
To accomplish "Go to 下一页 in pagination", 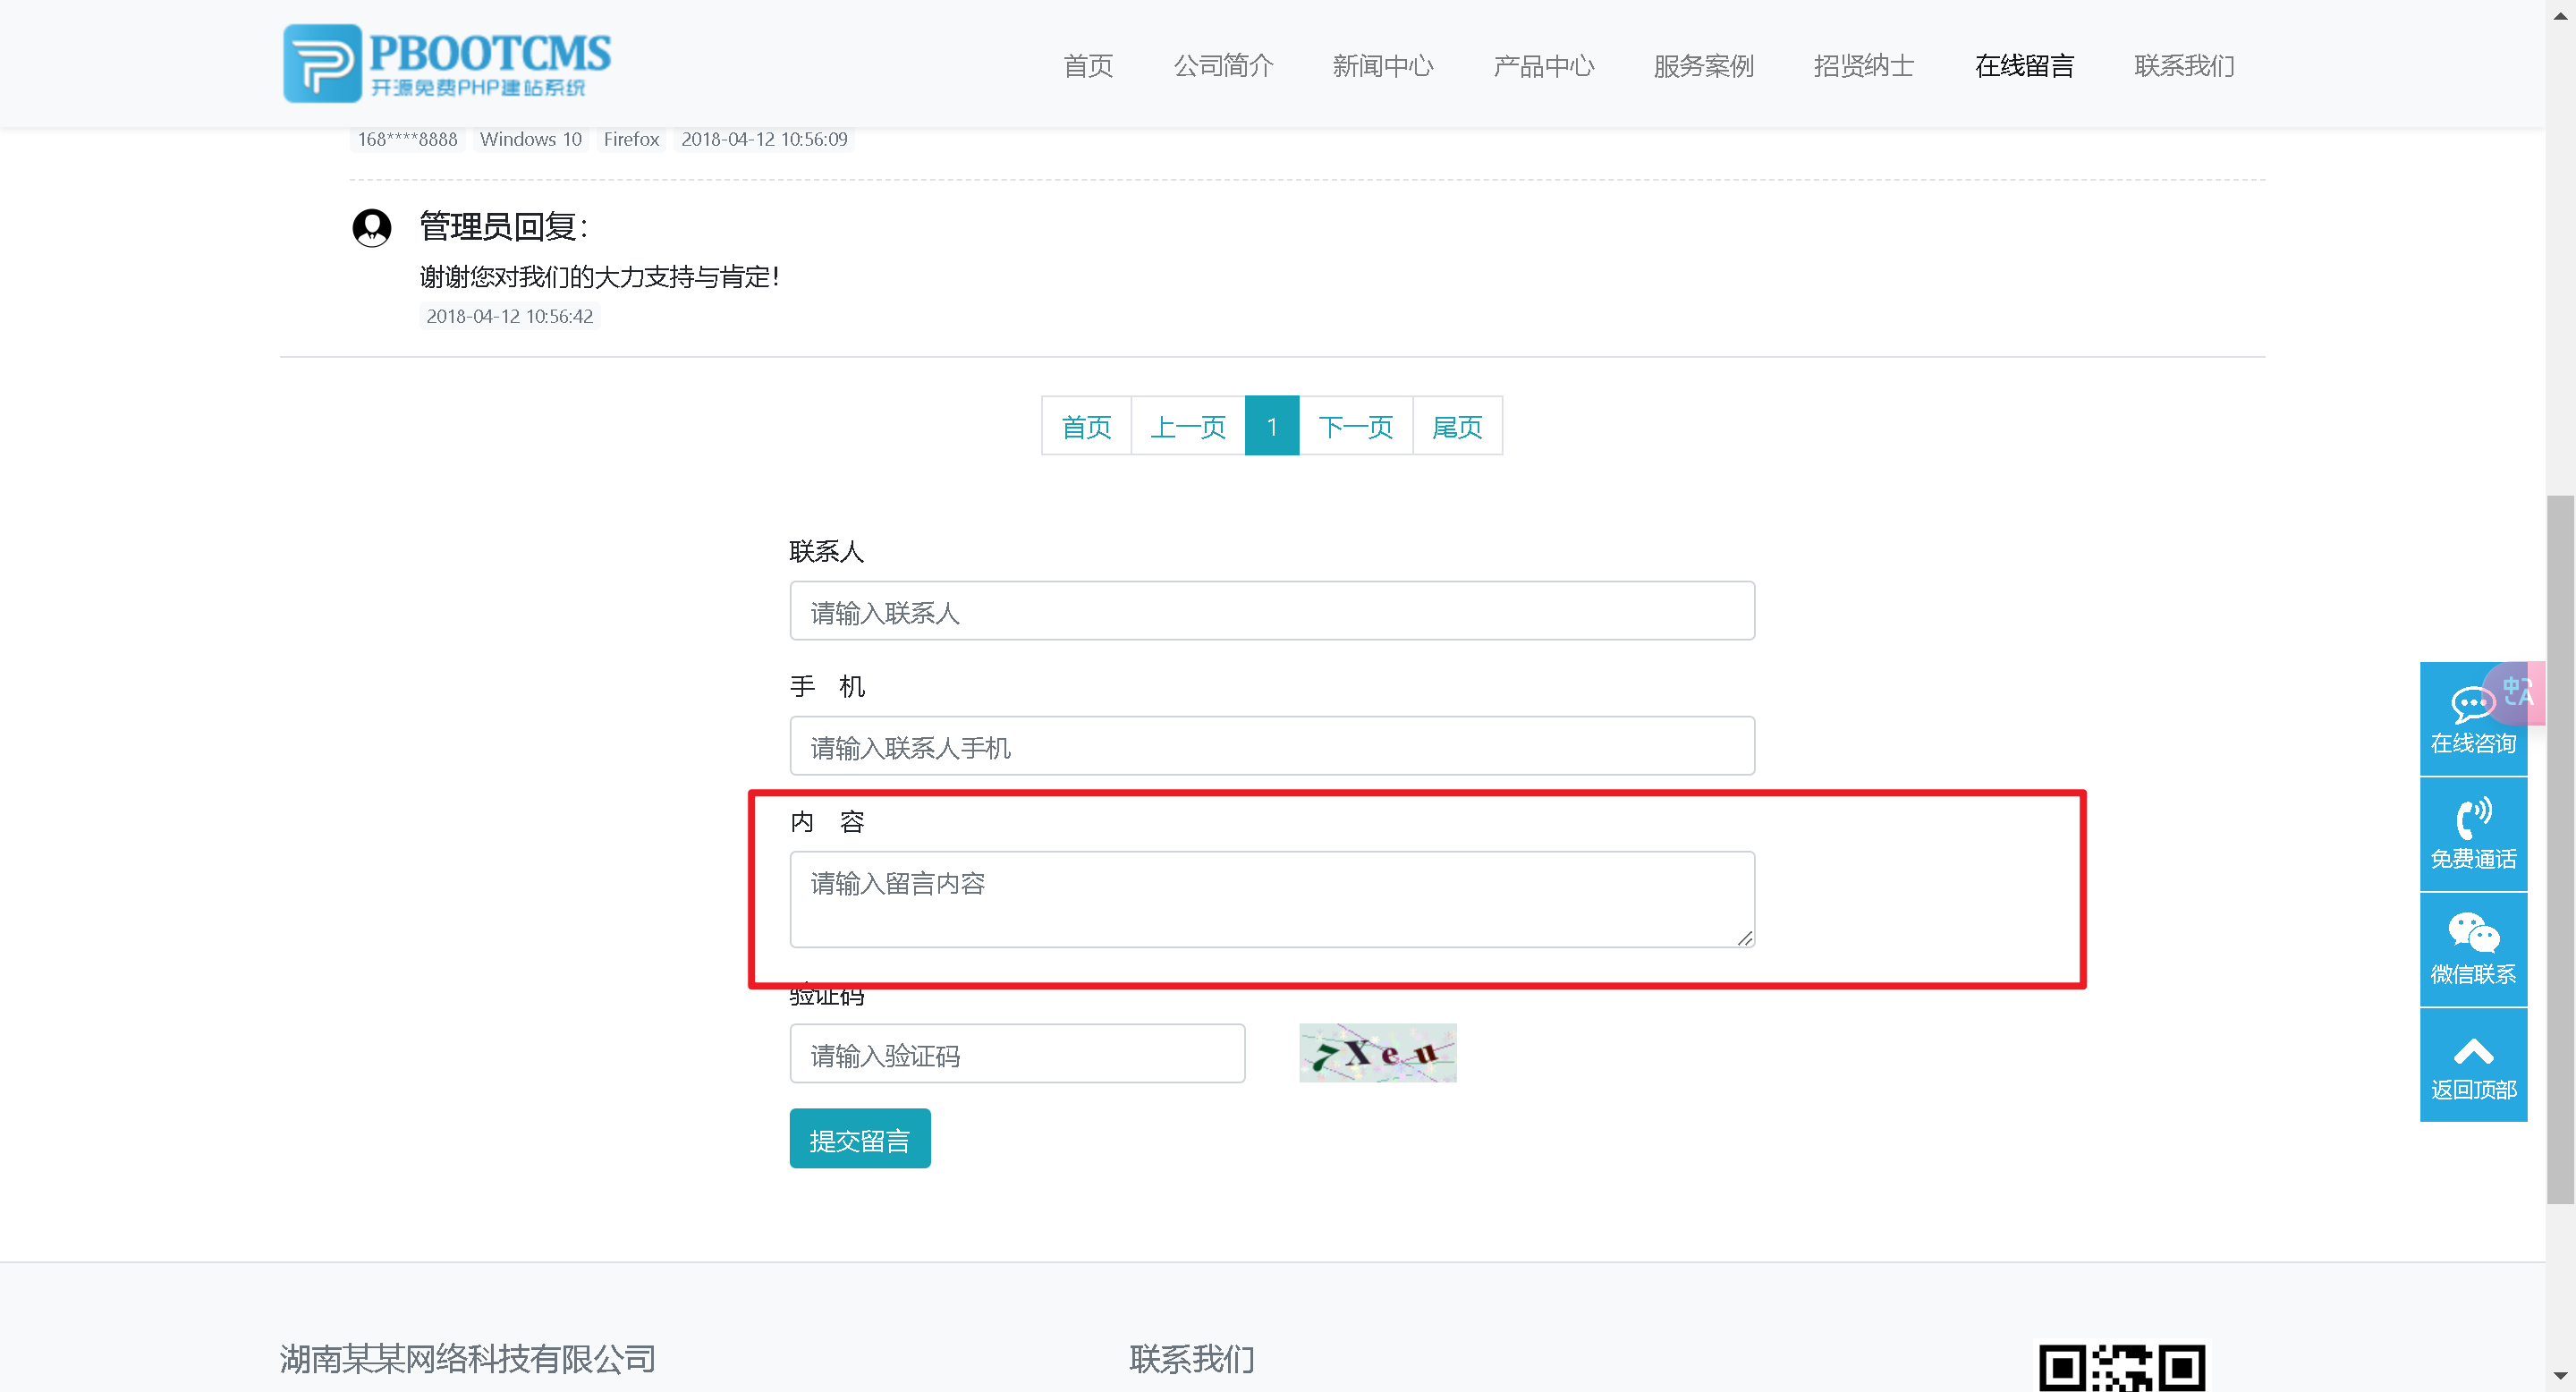I will tap(1355, 427).
